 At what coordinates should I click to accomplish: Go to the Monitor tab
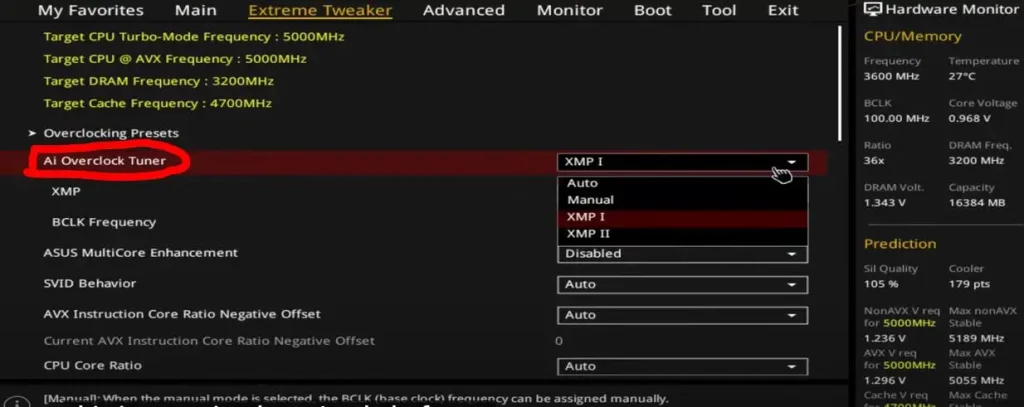pyautogui.click(x=569, y=10)
